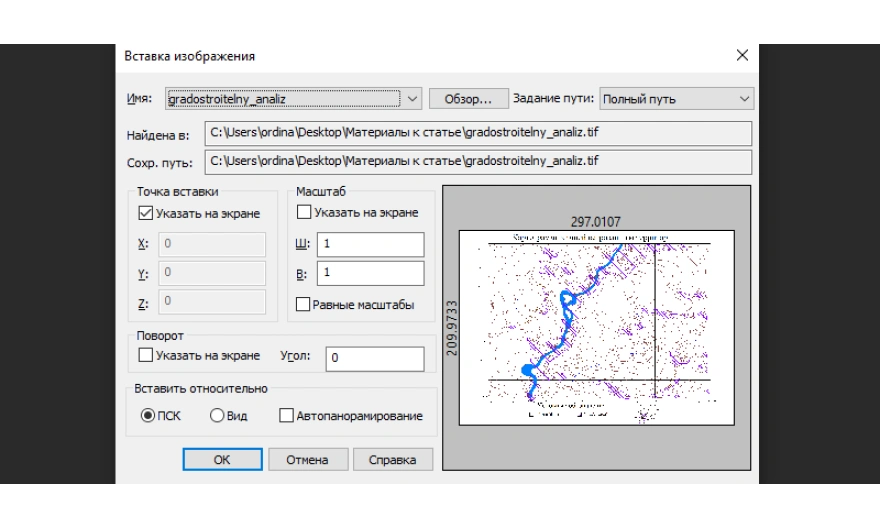This screenshot has width=880, height=528.
Task: Click the map image preview thumbnail
Action: tap(596, 326)
